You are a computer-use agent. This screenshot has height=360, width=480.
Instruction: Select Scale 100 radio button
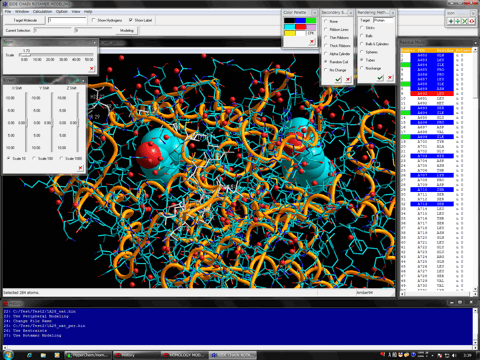34,158
